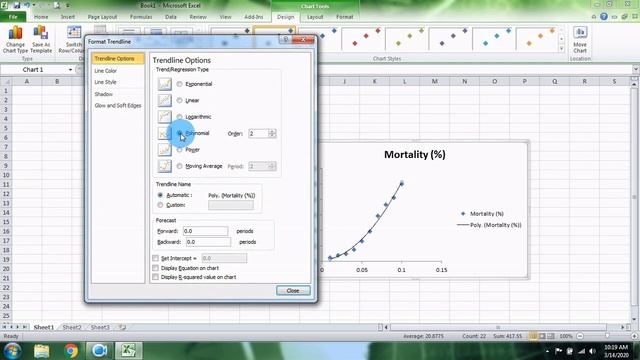Click the Switch Row/Column icon

(74, 33)
